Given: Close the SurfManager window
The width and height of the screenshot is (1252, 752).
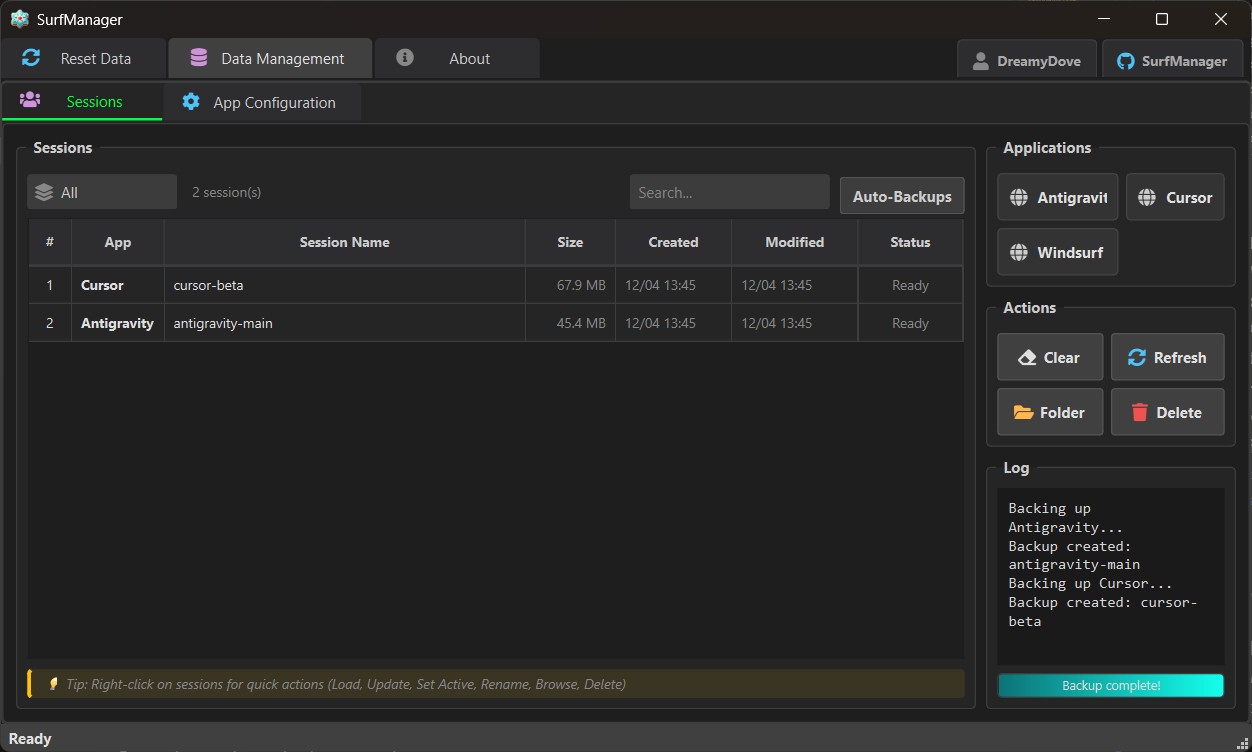Looking at the screenshot, I should [x=1221, y=19].
